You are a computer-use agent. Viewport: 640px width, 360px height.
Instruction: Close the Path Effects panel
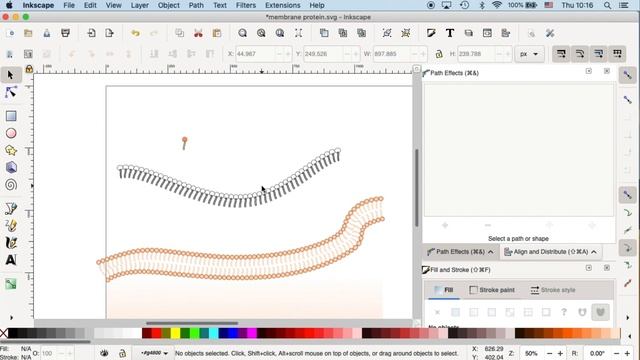pos(607,71)
